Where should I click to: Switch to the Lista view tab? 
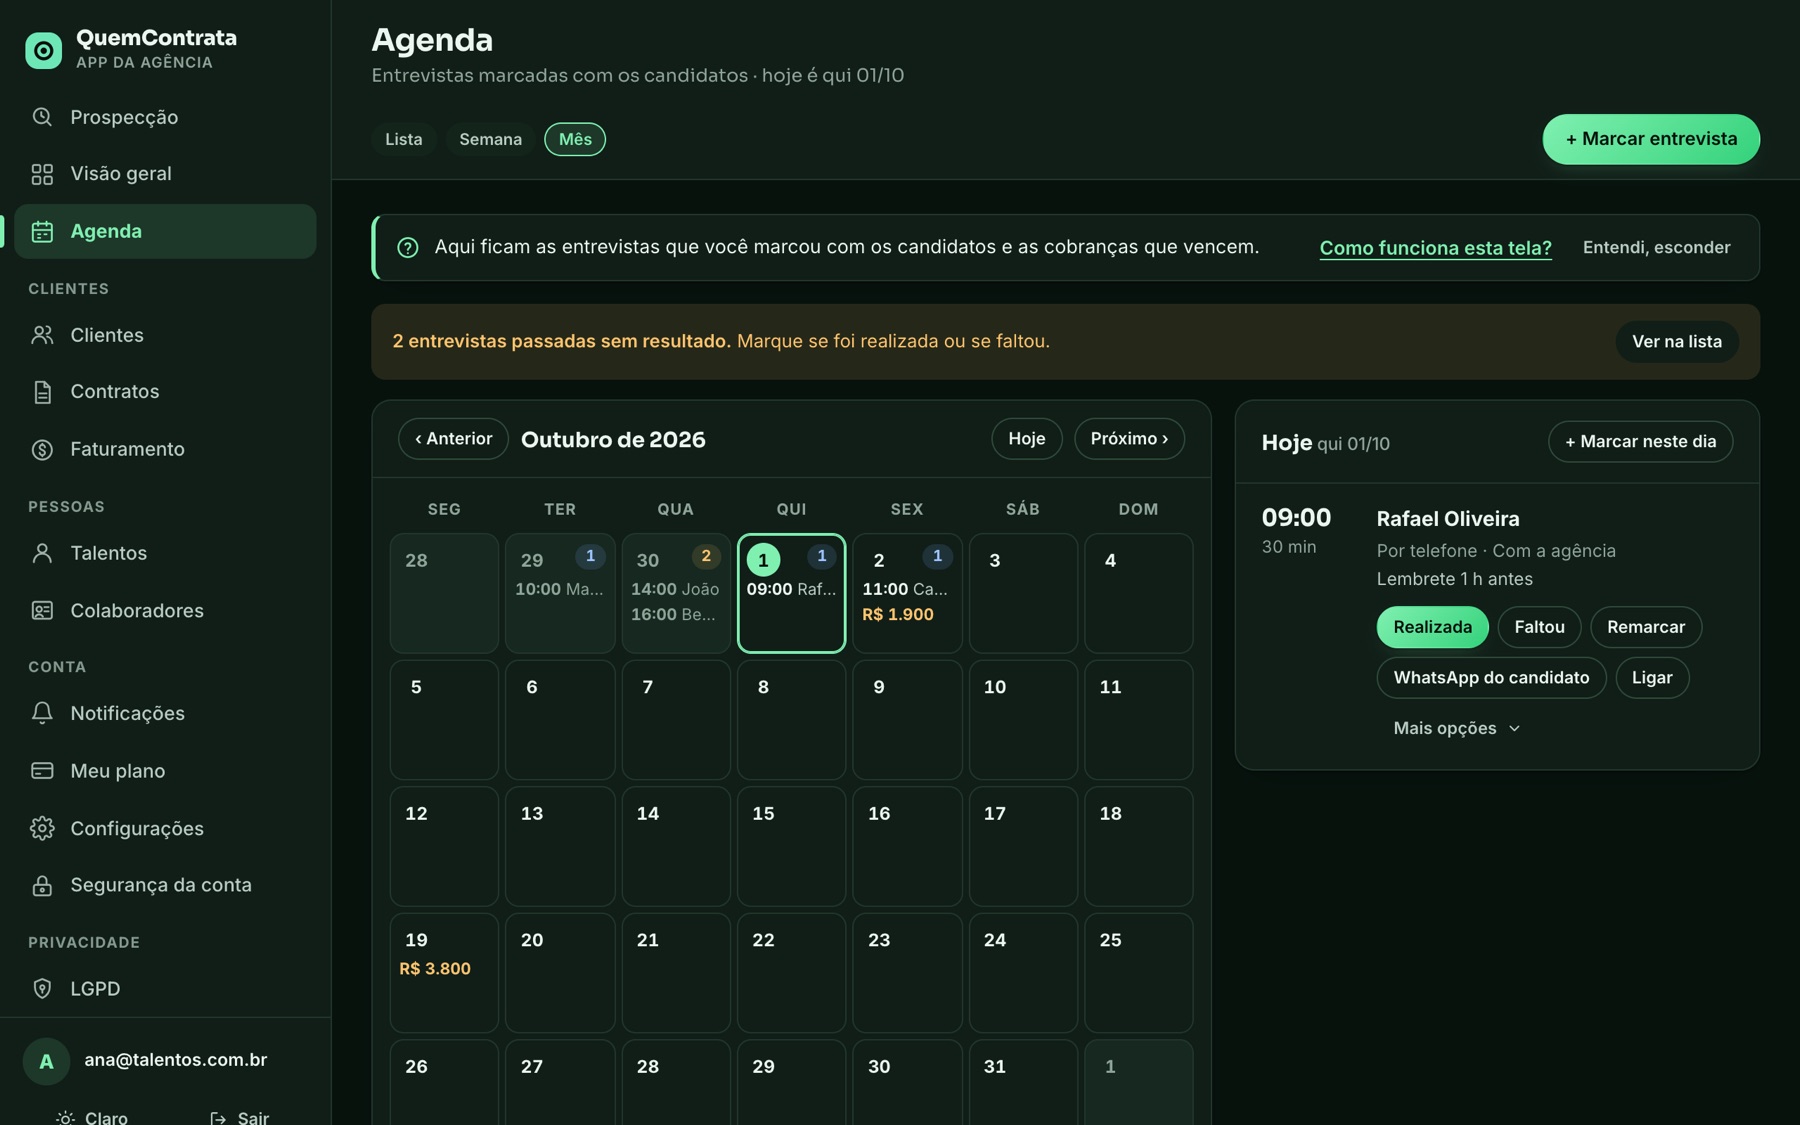[404, 139]
